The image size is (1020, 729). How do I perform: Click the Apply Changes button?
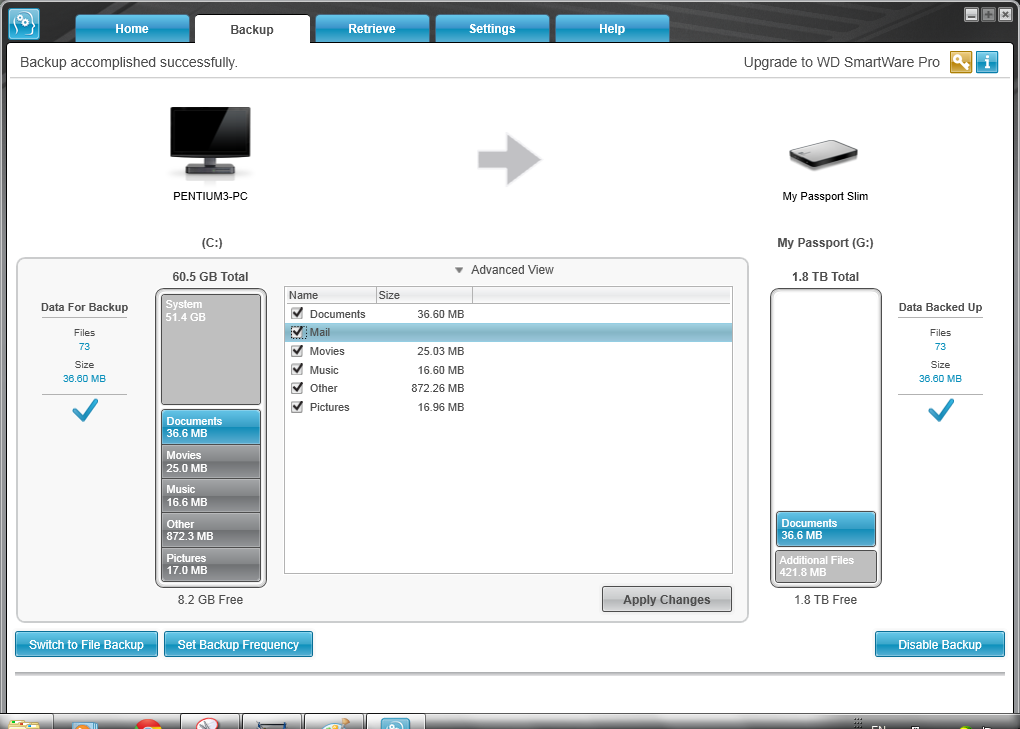click(x=667, y=600)
